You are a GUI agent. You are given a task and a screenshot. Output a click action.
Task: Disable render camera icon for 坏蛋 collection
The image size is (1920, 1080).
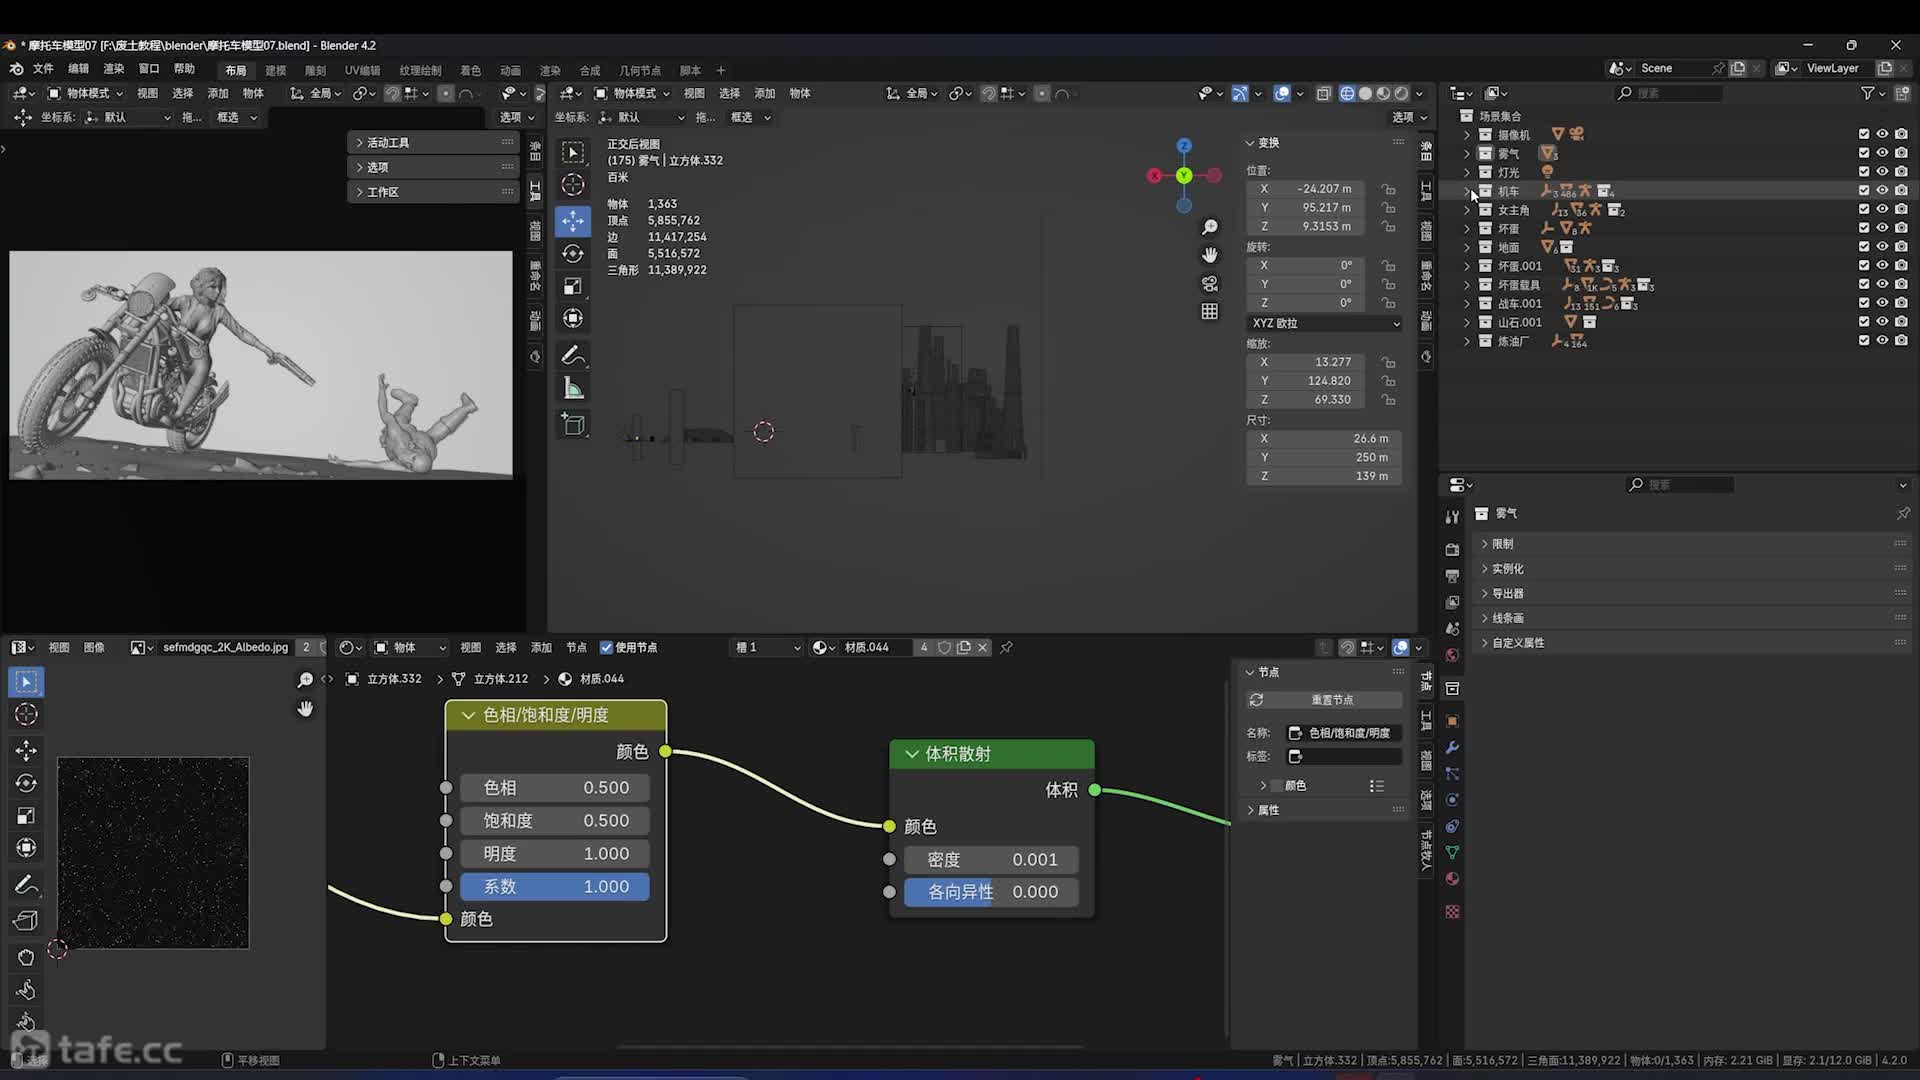pos(1901,228)
